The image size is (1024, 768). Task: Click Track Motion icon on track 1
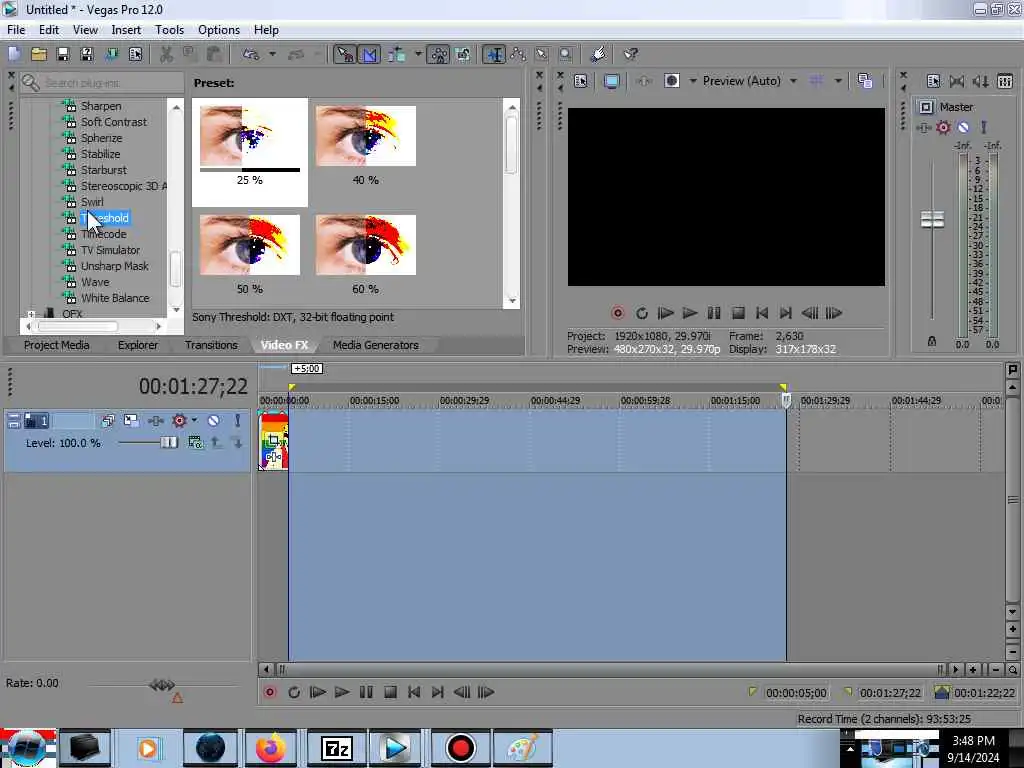[131, 421]
